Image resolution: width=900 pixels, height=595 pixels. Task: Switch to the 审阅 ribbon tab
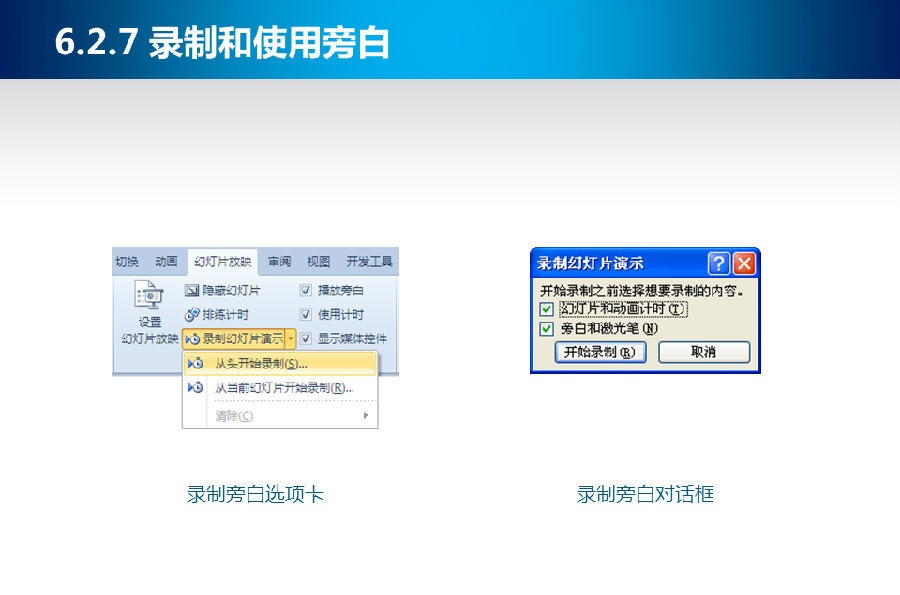280,262
